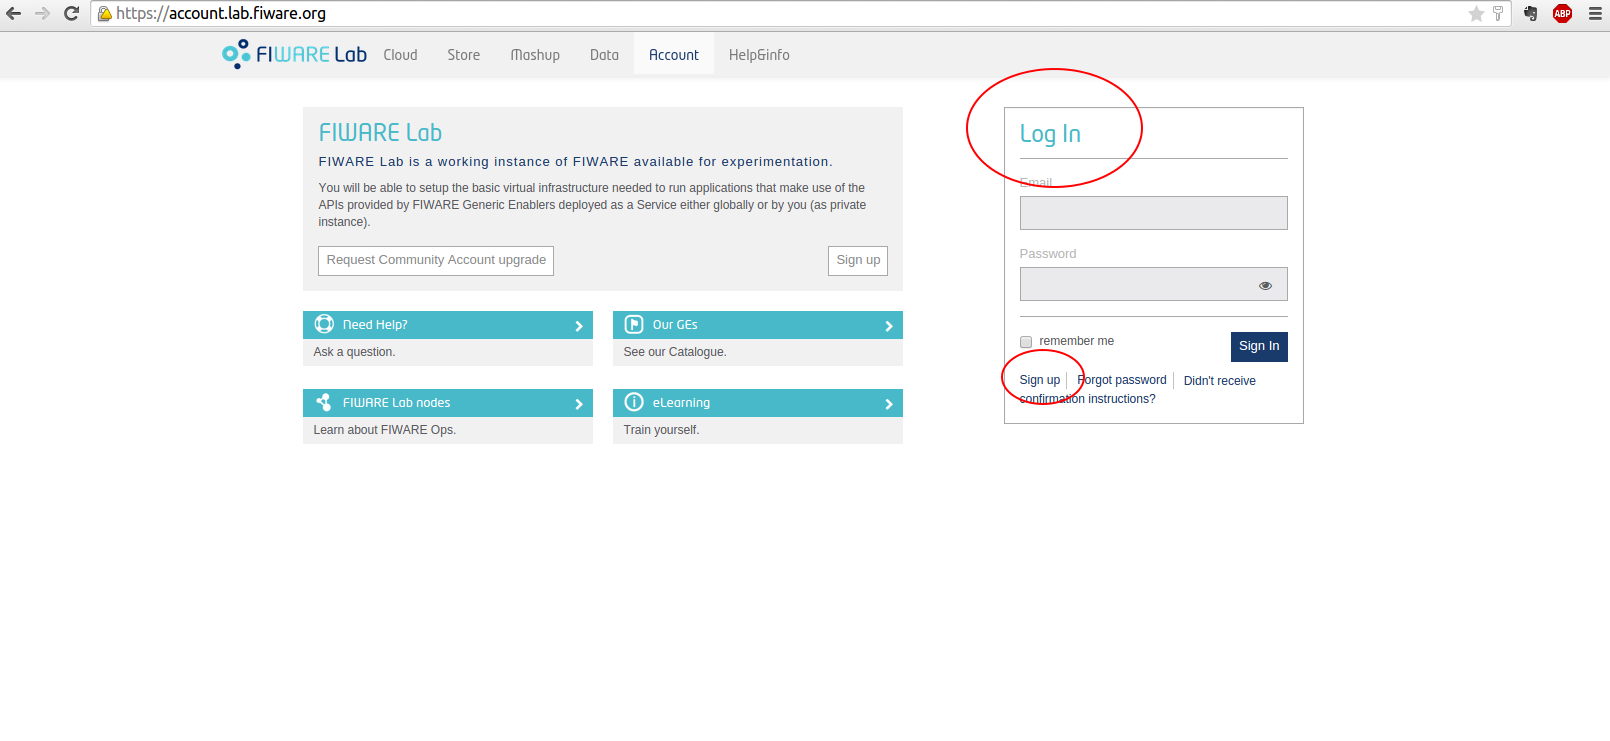Image resolution: width=1610 pixels, height=741 pixels.
Task: Click the Sign up link below the login form
Action: (x=1039, y=380)
